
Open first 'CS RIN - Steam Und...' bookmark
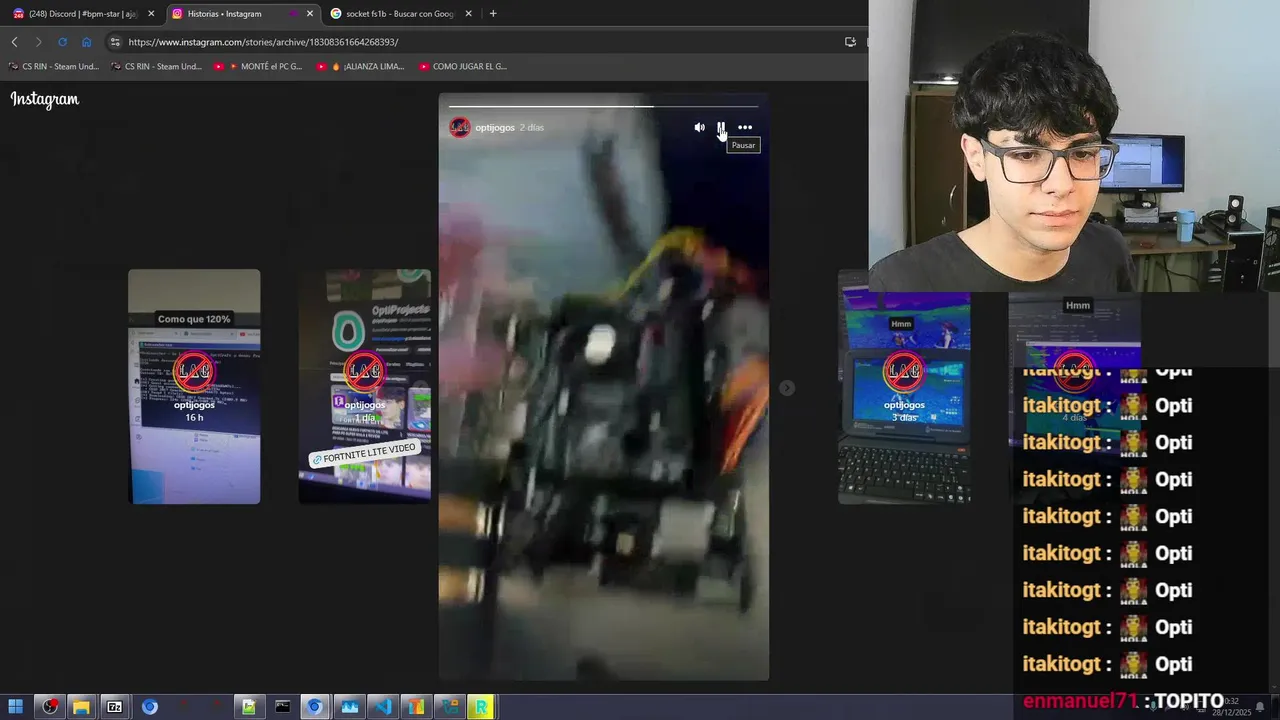(x=54, y=67)
